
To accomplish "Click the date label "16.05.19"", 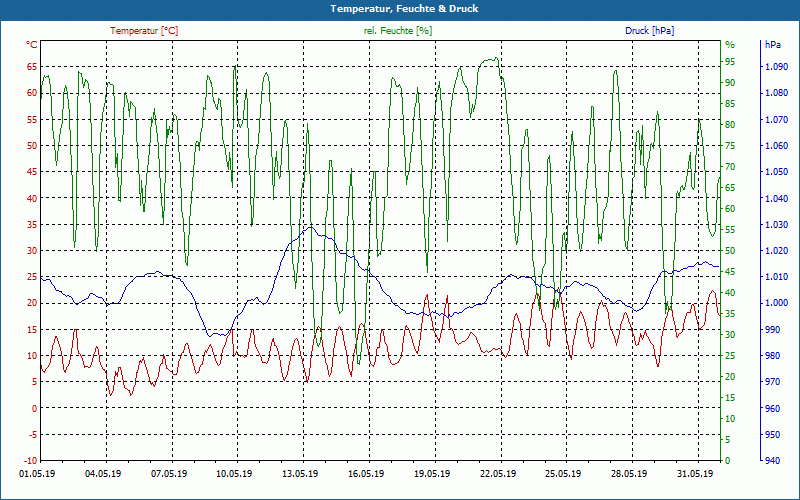I will pos(366,474).
